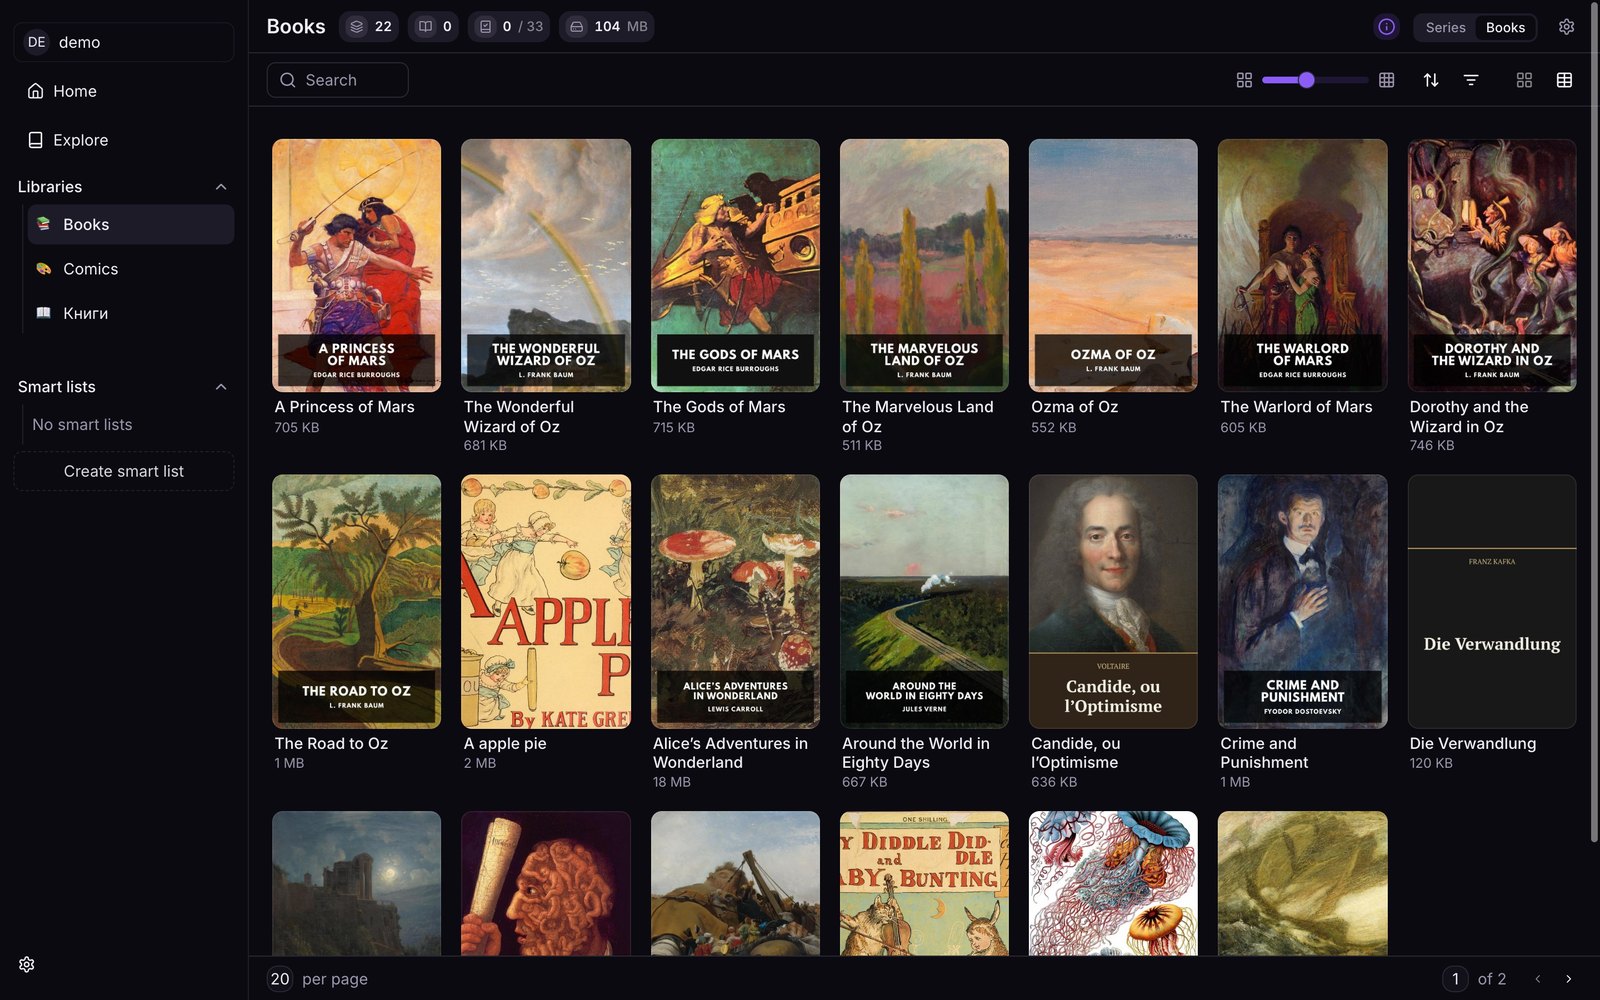Open the Ozma of Oz cover
Screen dimensions: 1600x1000
coord(1113,265)
